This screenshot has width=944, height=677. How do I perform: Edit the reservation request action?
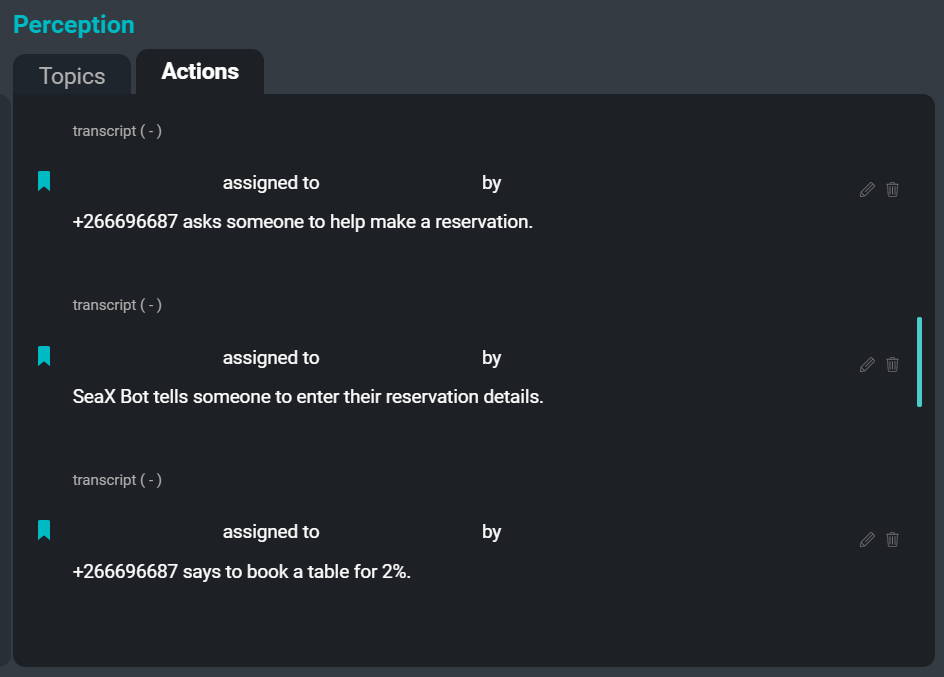pyautogui.click(x=866, y=189)
